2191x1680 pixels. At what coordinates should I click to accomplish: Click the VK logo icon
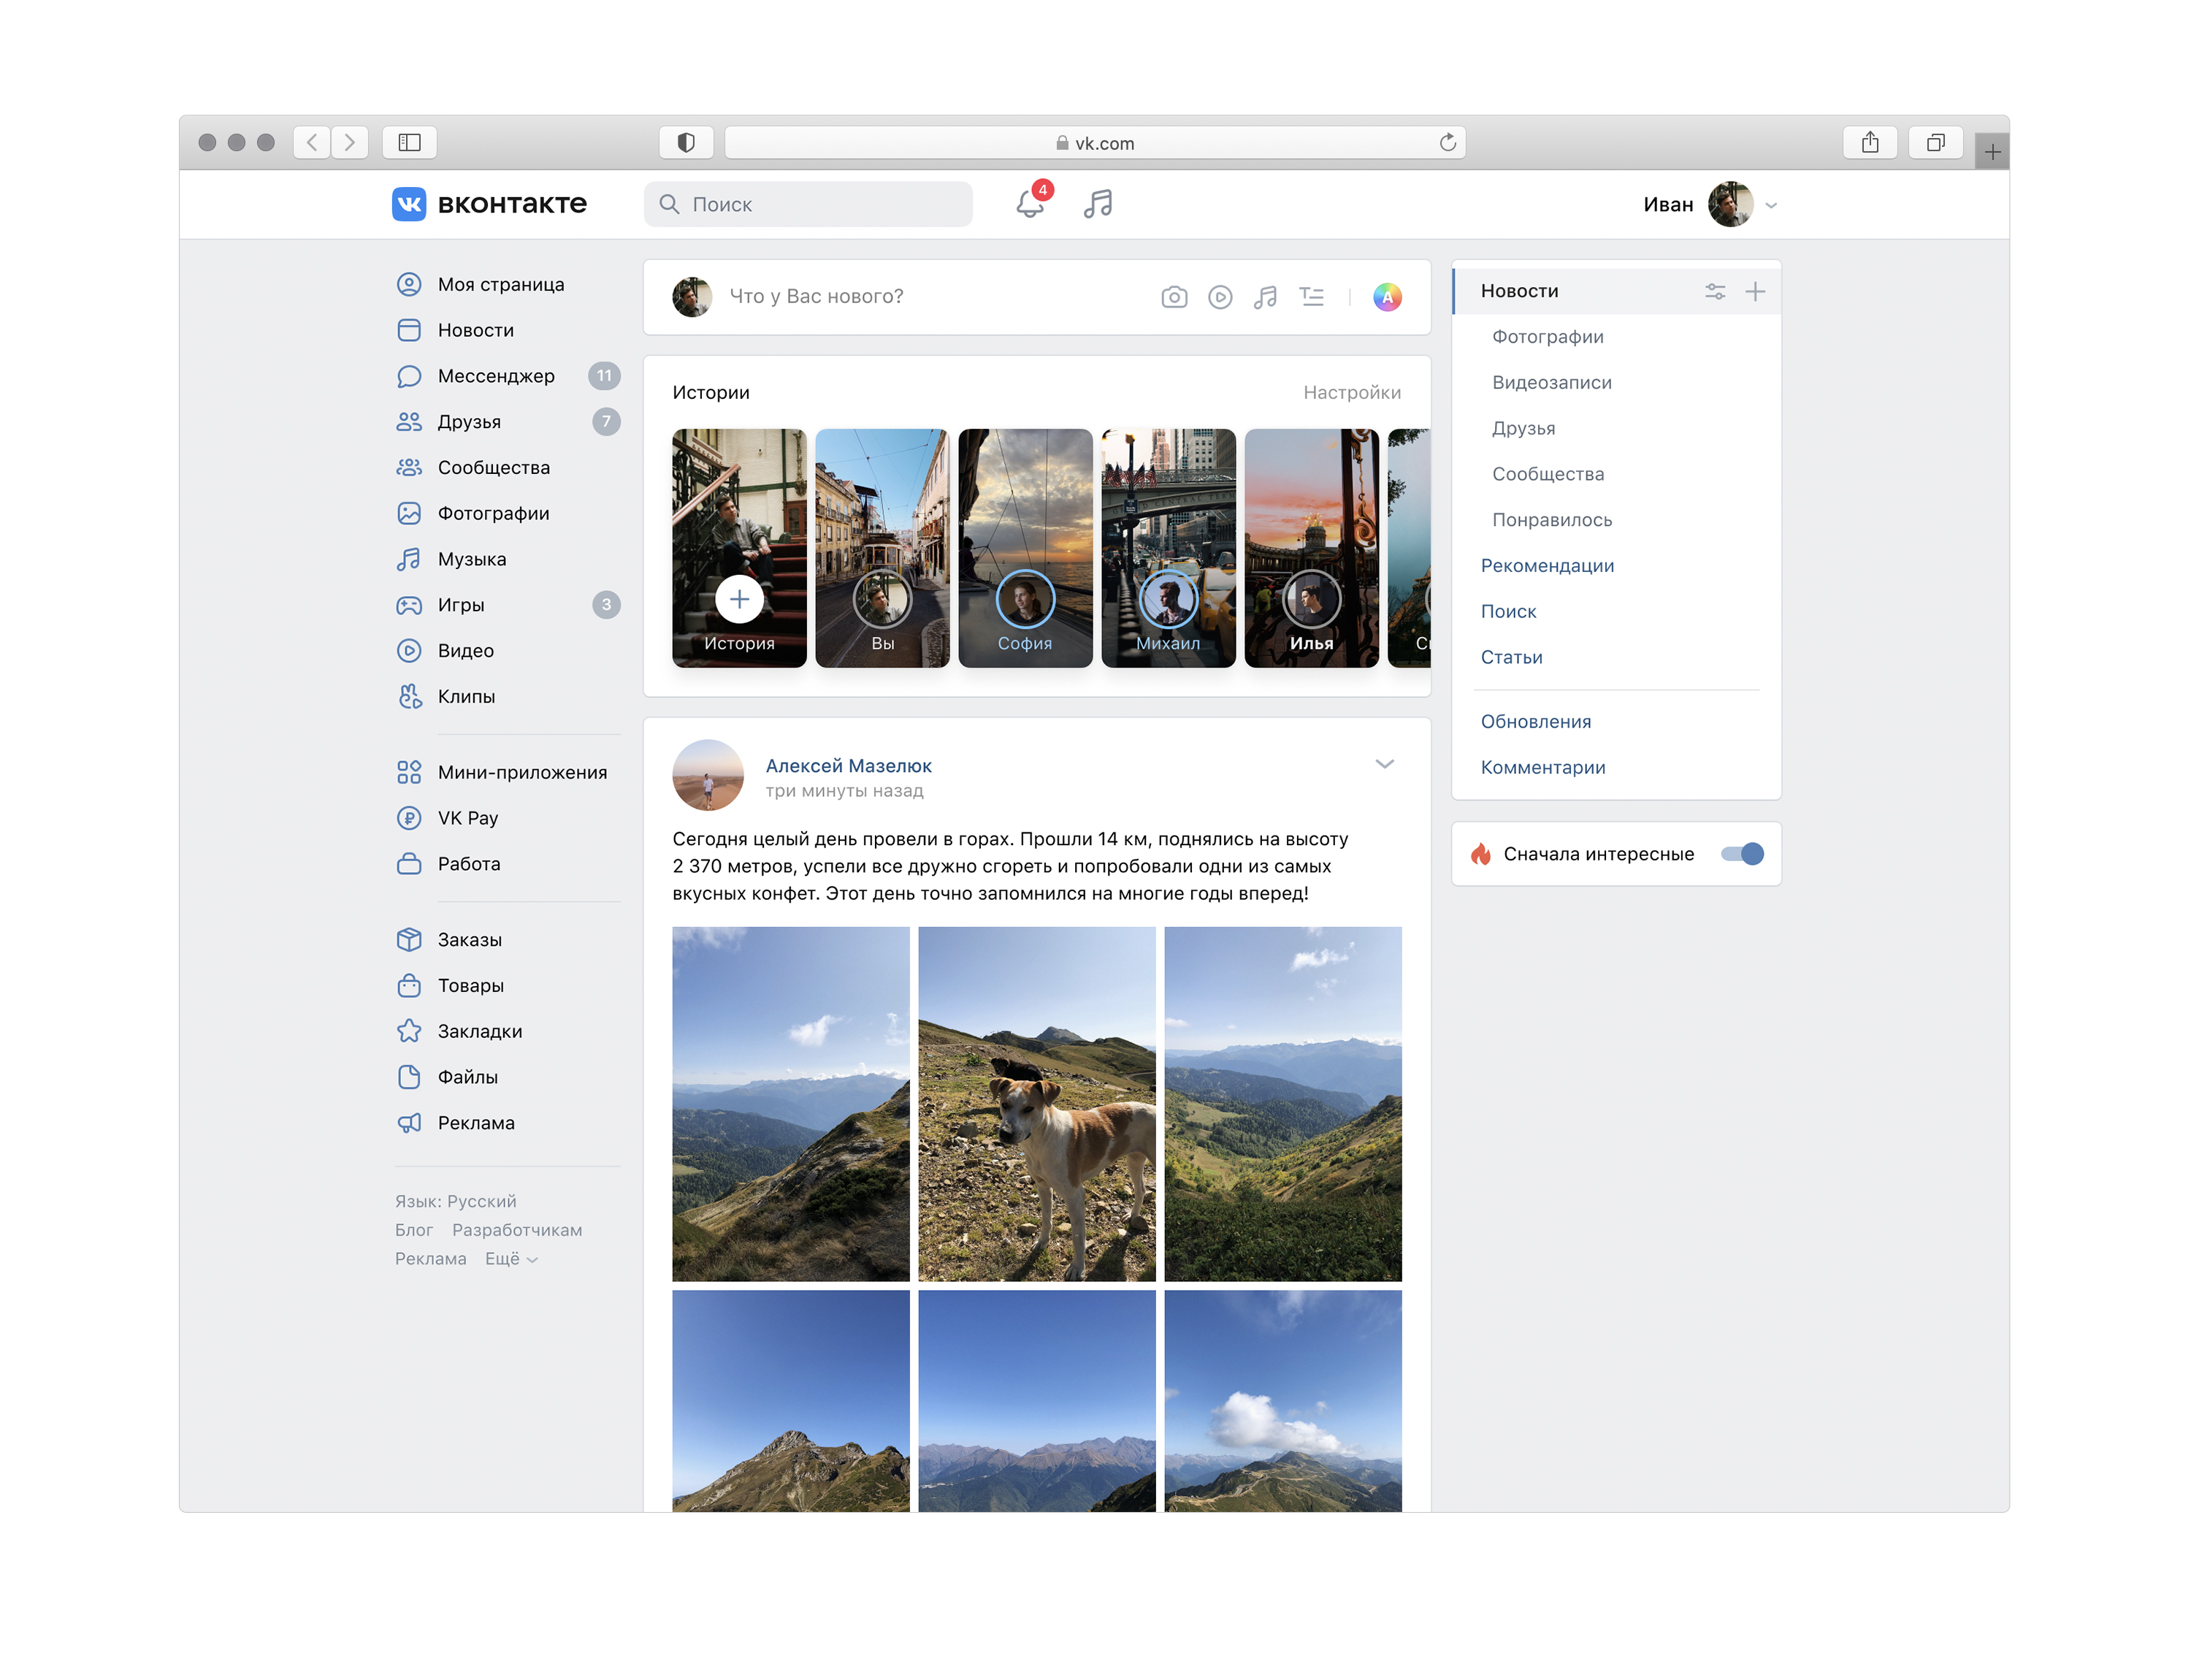[408, 203]
